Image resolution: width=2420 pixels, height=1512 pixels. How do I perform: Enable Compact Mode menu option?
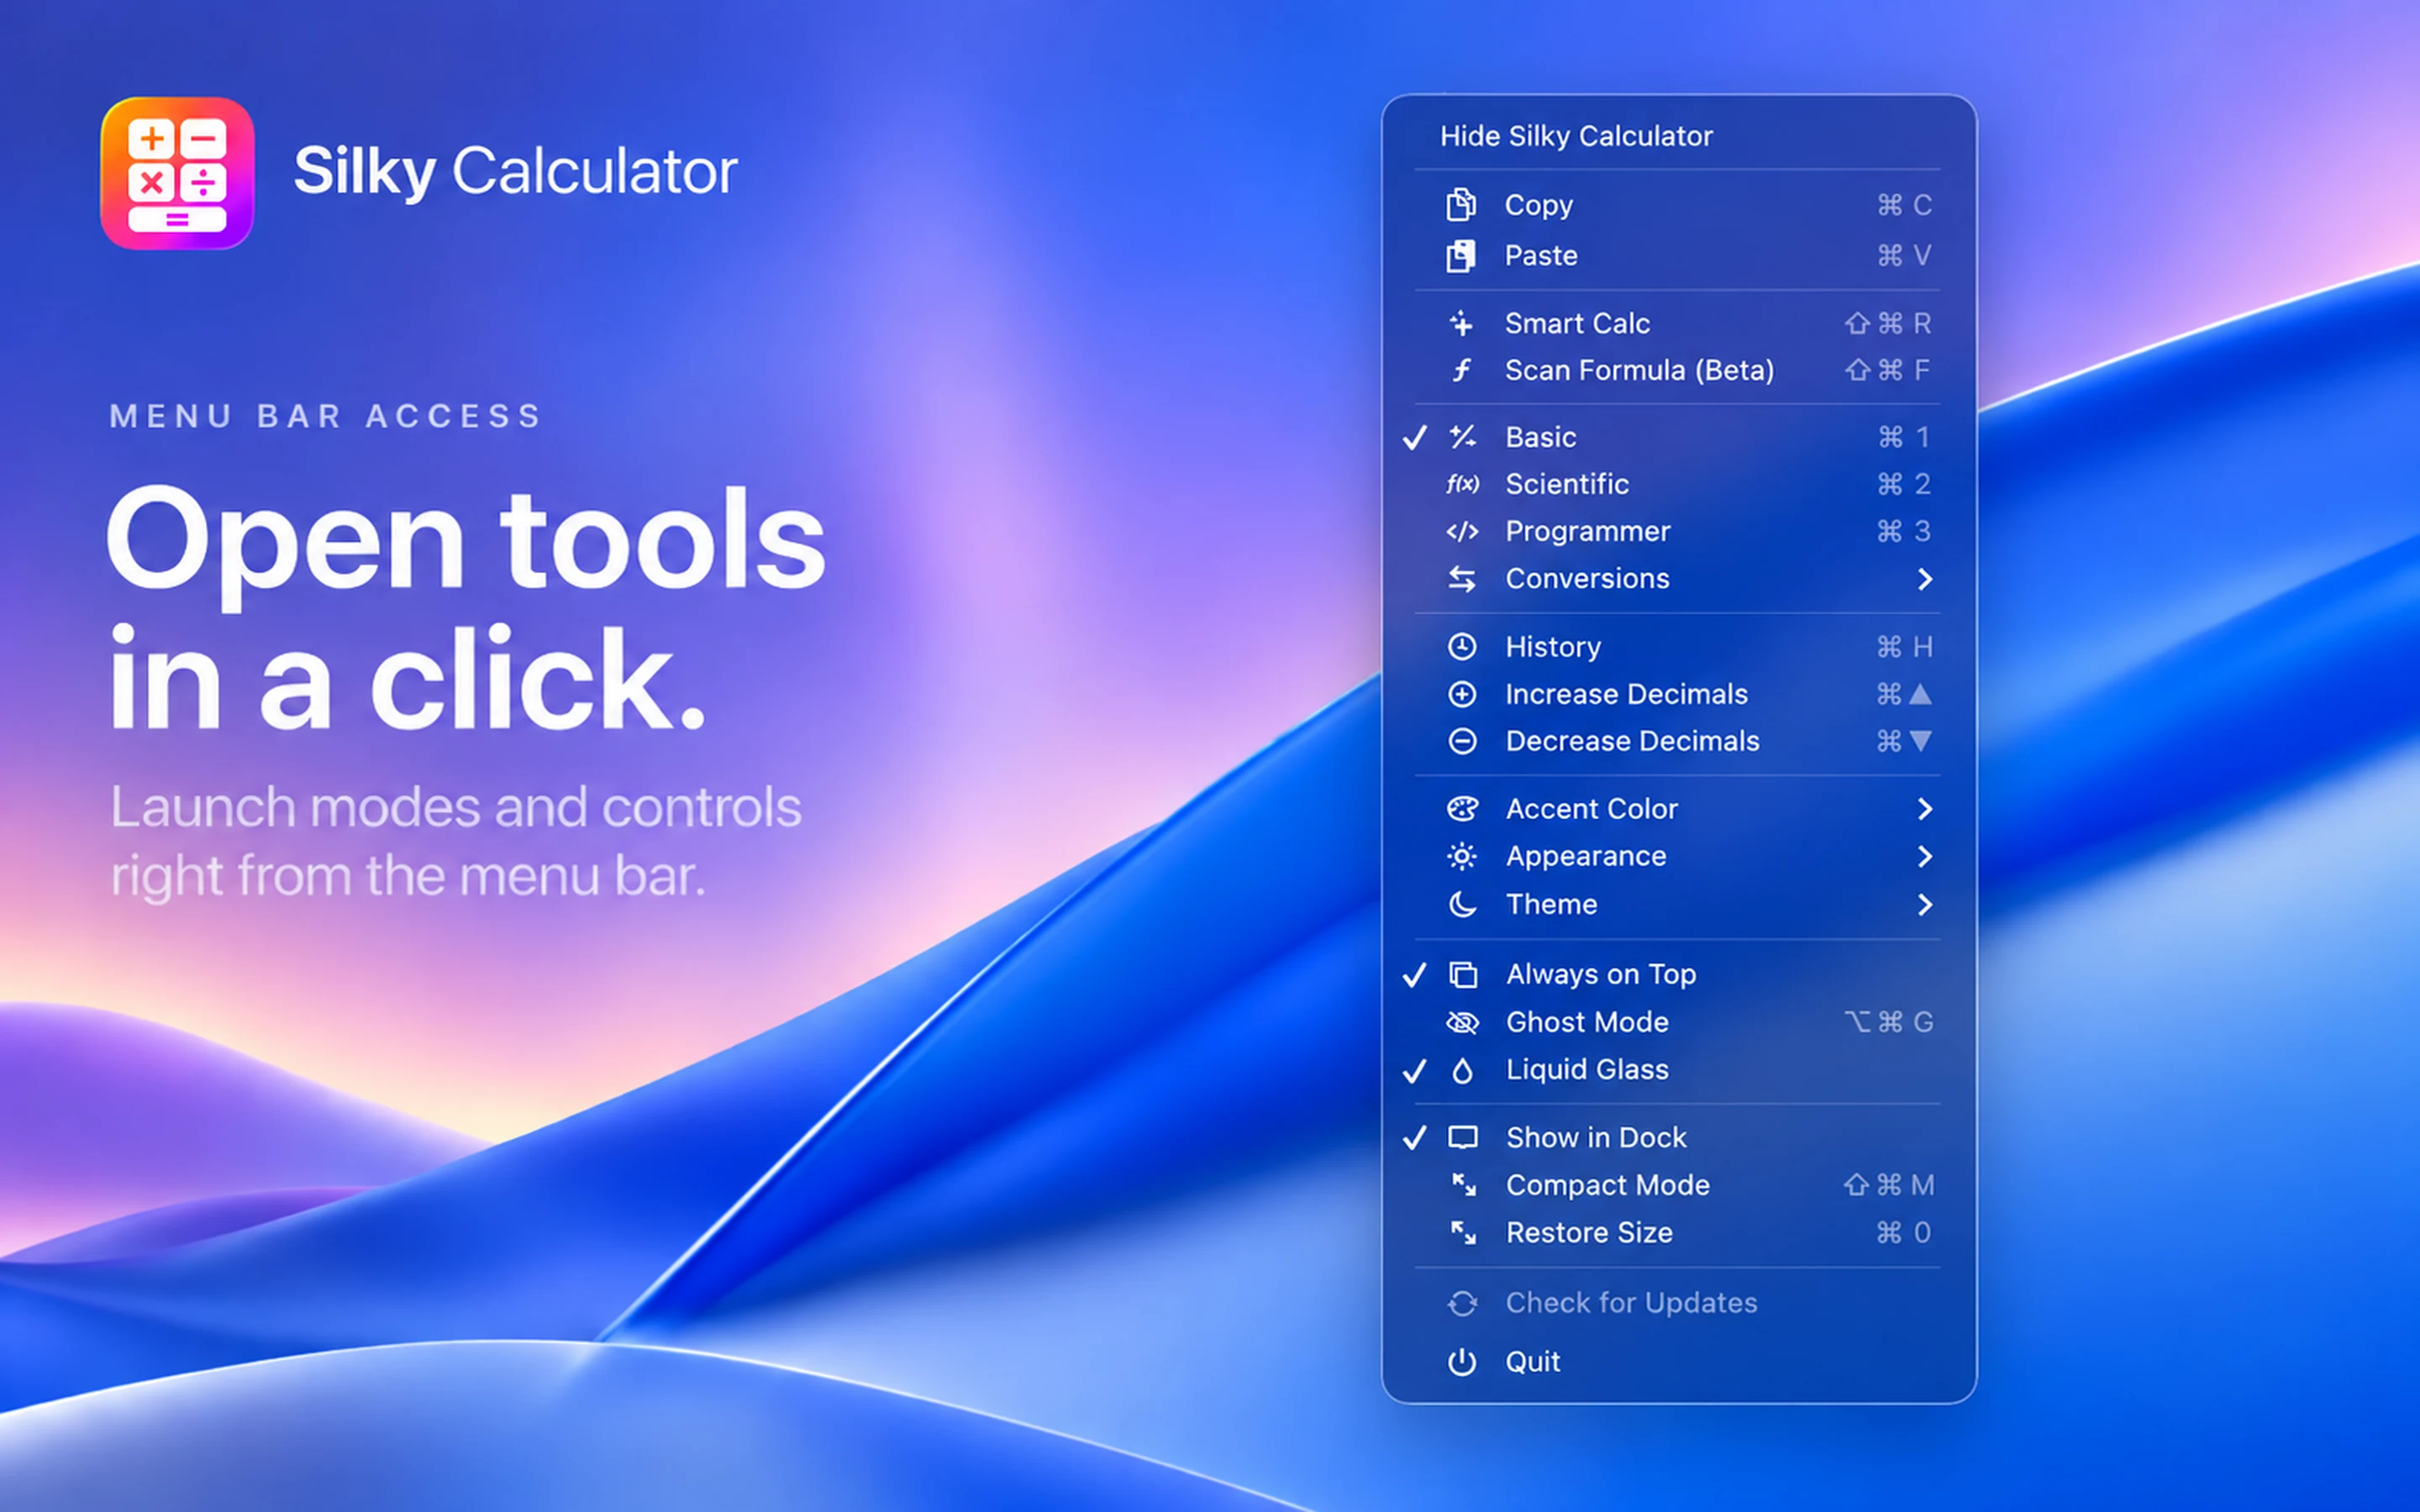tap(1677, 1185)
